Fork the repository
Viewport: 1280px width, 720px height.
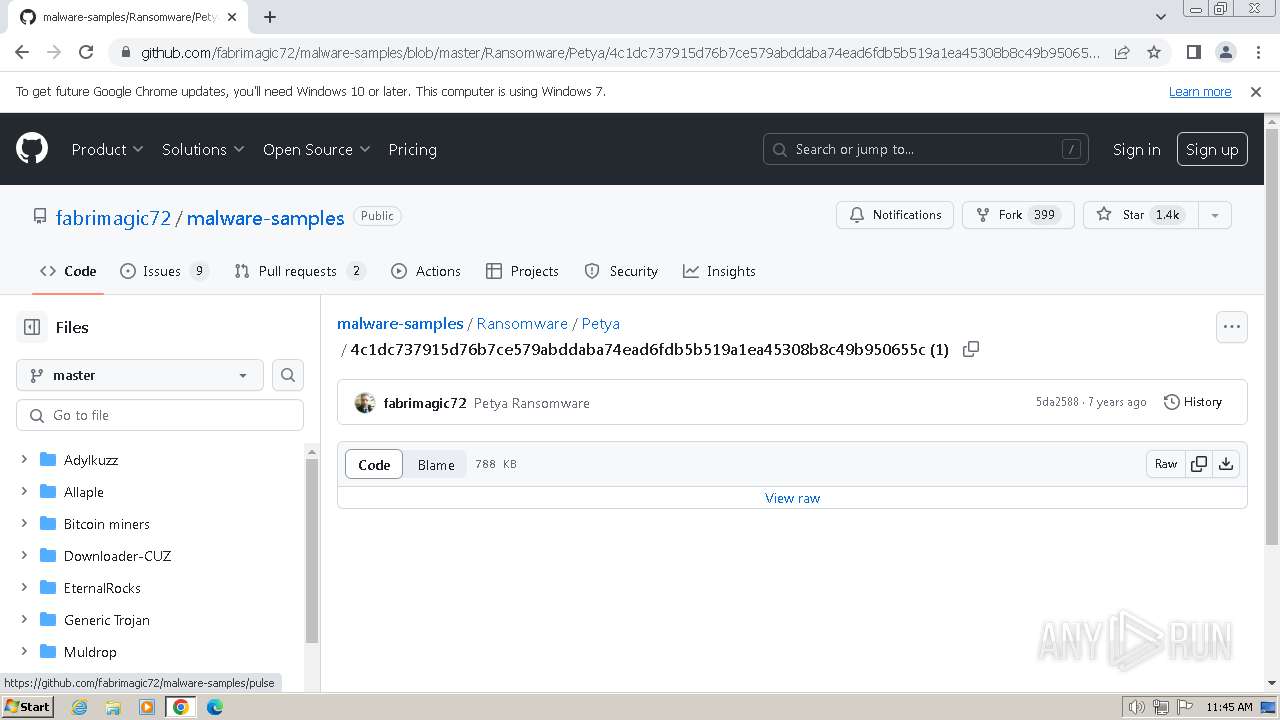point(1018,215)
